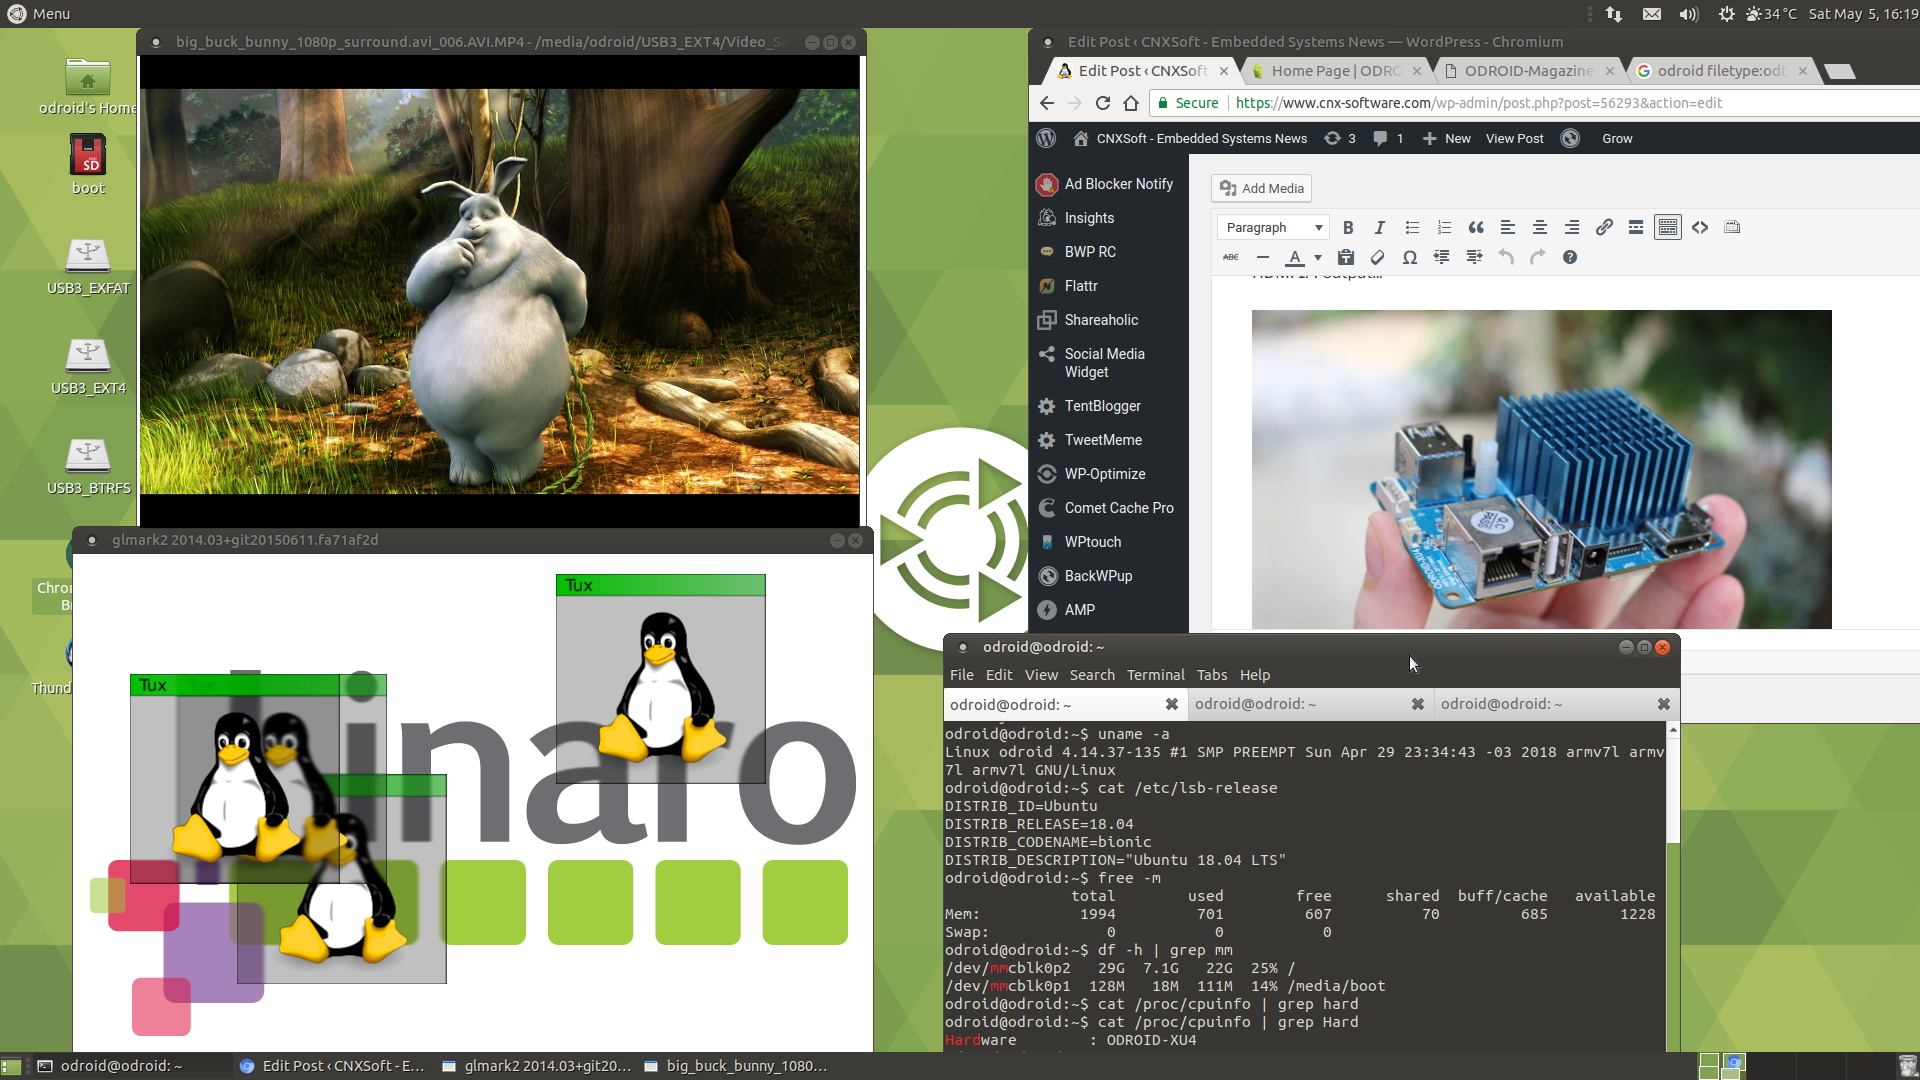Select second terminal tab odroid@odroid
1920x1080 pixels.
tap(1311, 705)
